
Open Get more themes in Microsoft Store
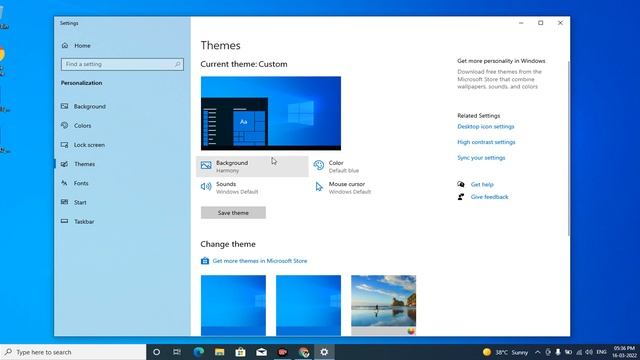(260, 261)
